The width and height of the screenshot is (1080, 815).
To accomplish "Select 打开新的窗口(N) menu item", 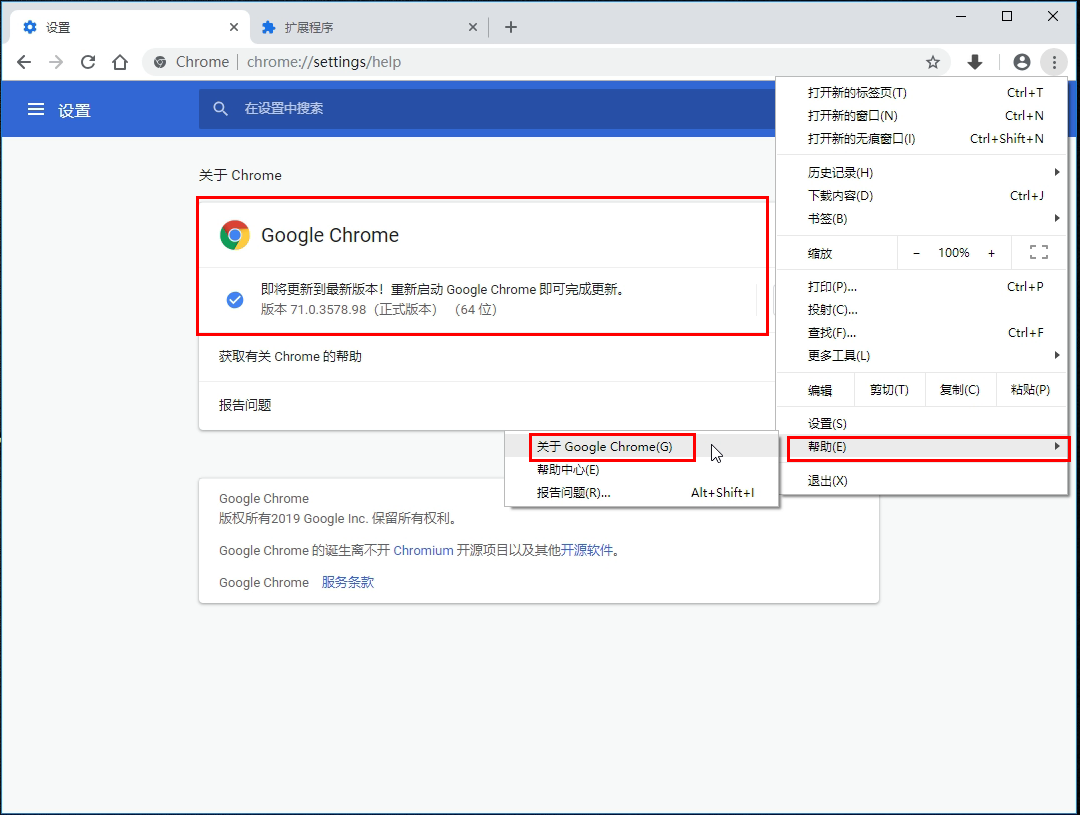I will click(922, 116).
